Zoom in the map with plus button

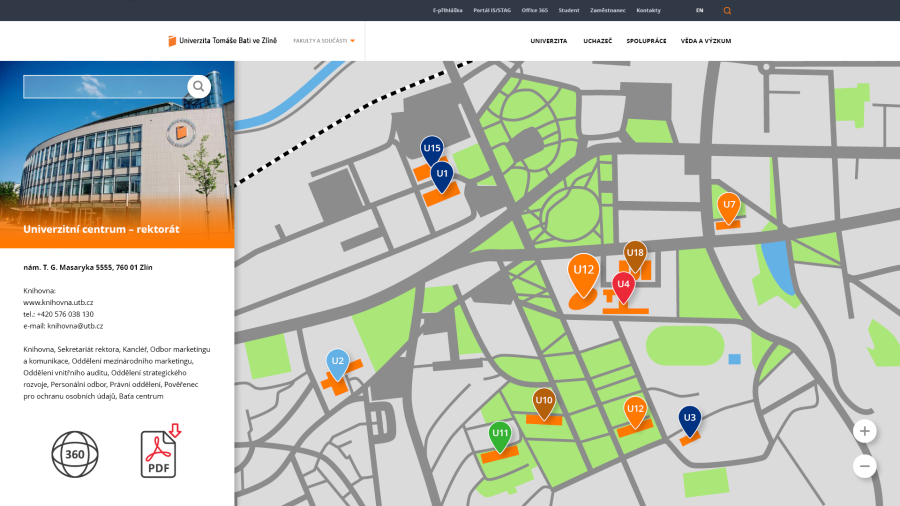[865, 431]
